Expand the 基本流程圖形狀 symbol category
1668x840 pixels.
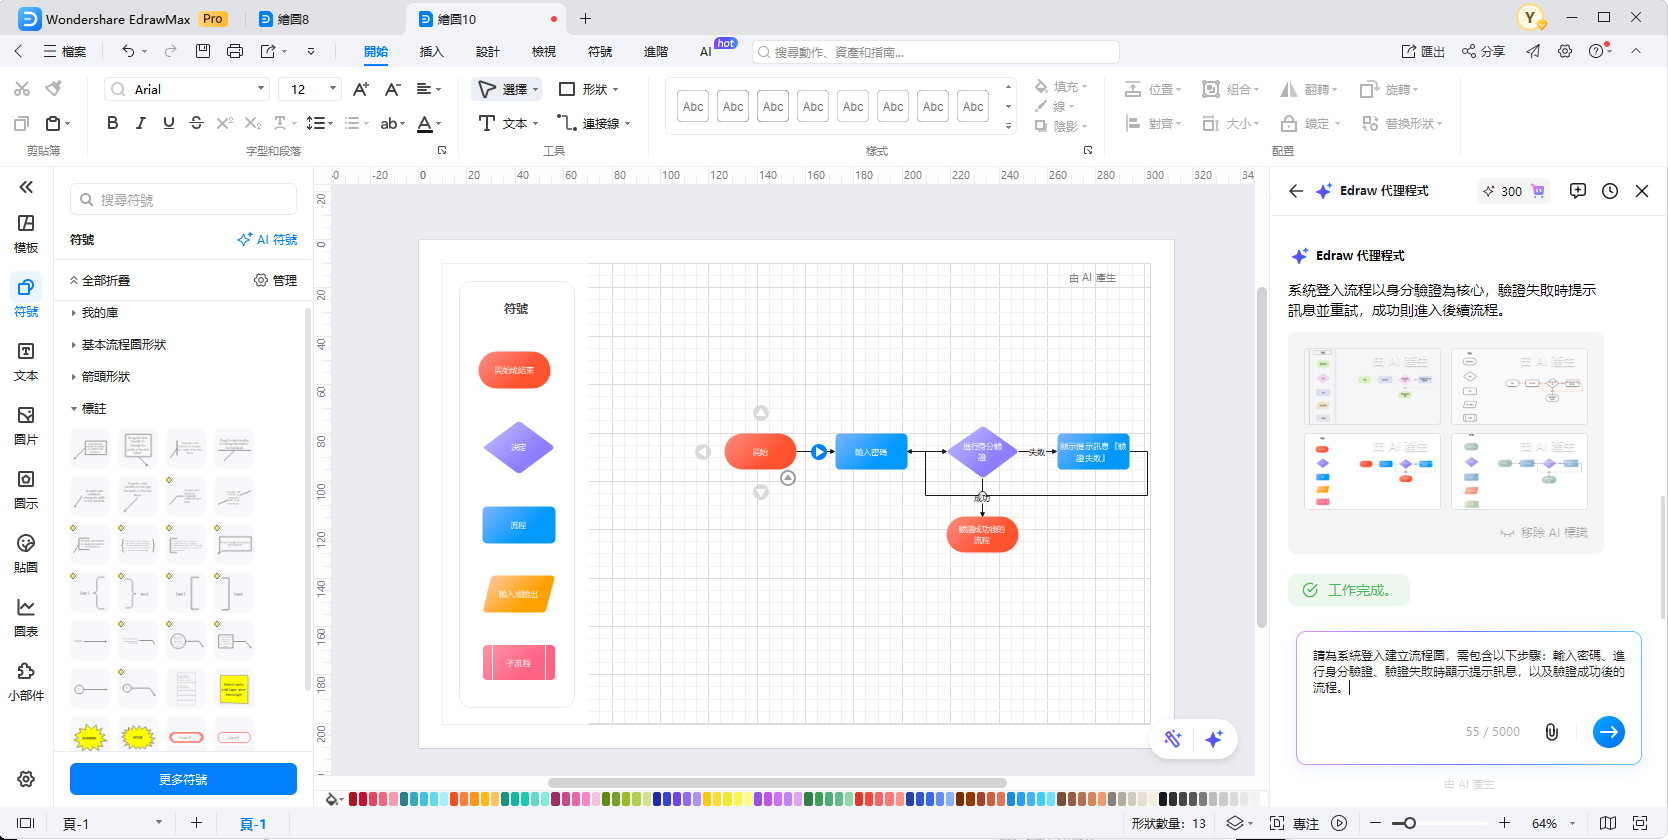pyautogui.click(x=124, y=345)
